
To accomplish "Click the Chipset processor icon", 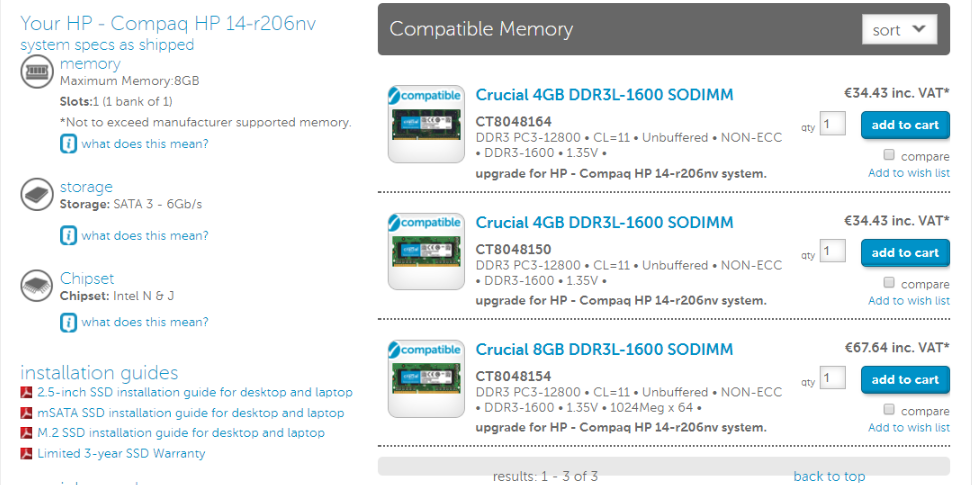I will point(38,287).
